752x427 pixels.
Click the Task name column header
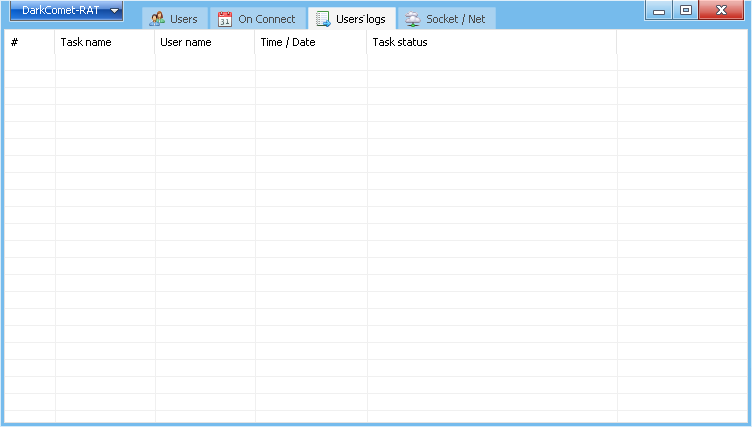tap(104, 43)
